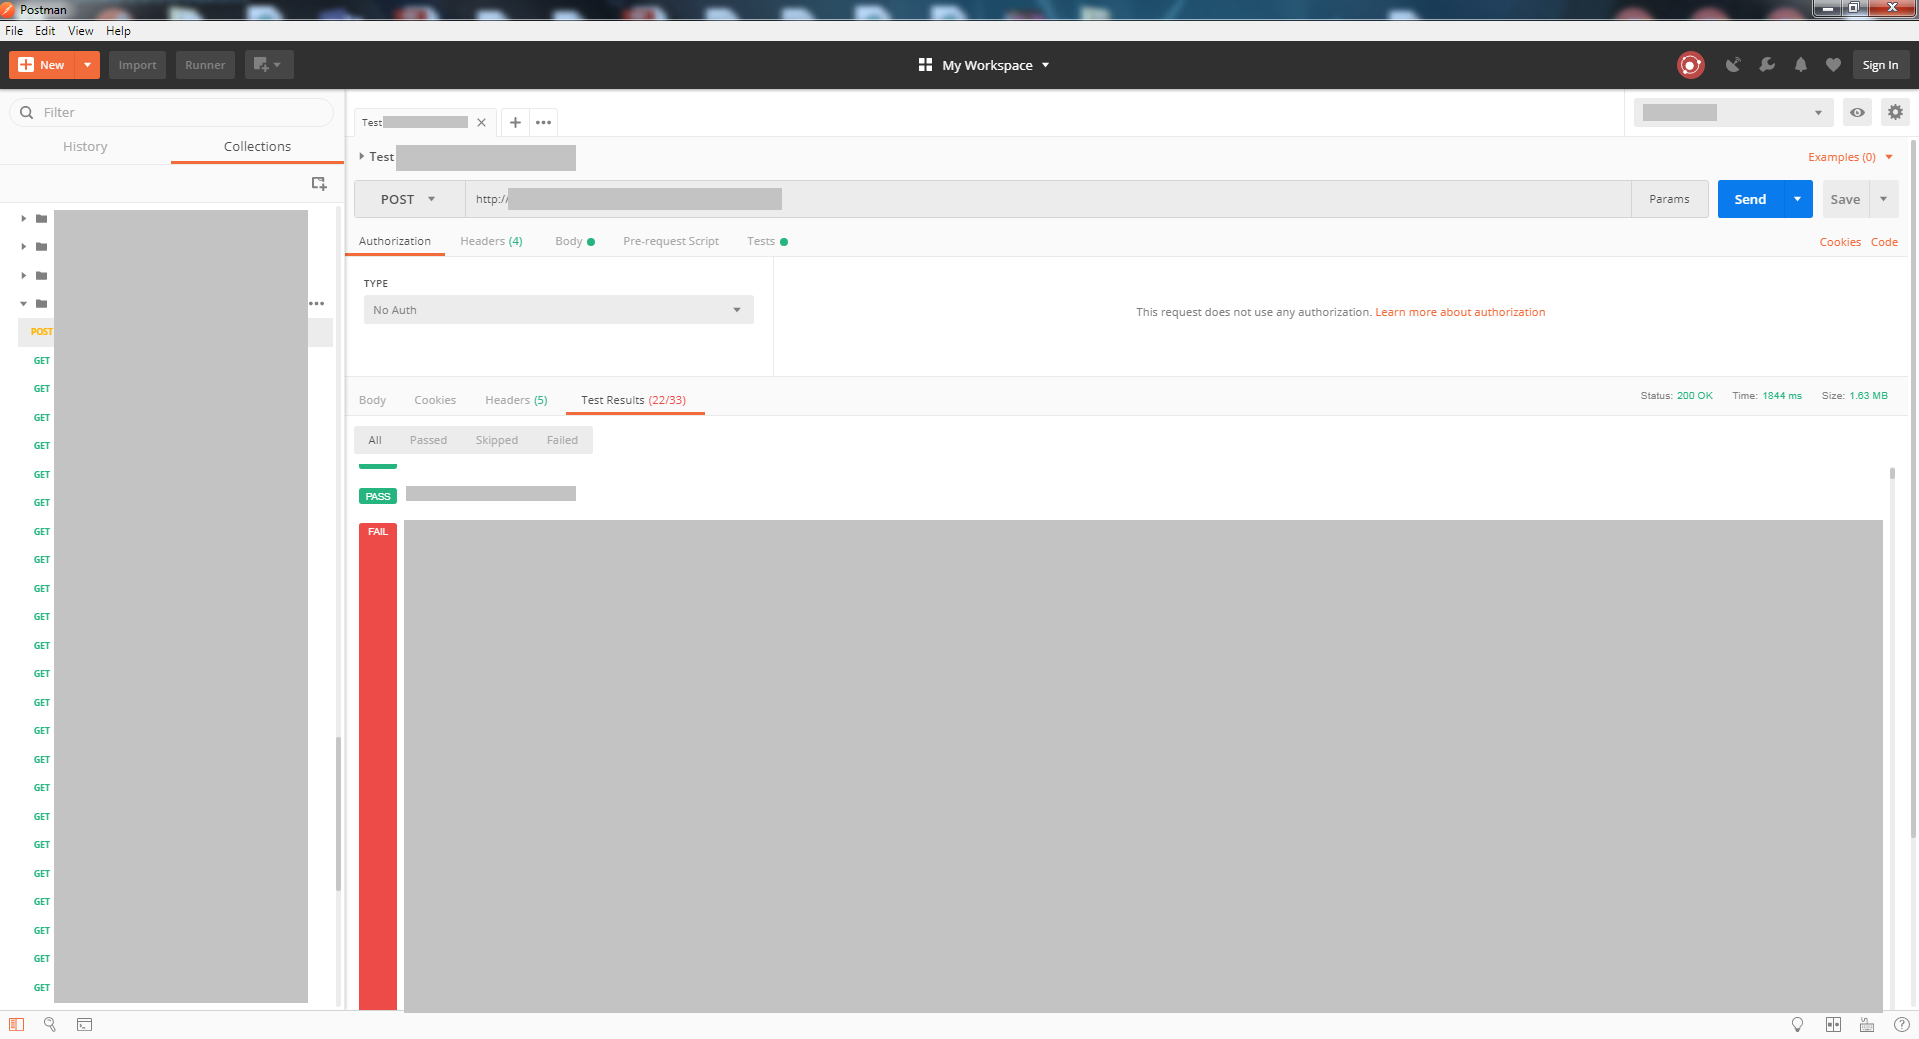This screenshot has width=1919, height=1039.
Task: Click the Filter search field in sidebar
Action: 172,112
